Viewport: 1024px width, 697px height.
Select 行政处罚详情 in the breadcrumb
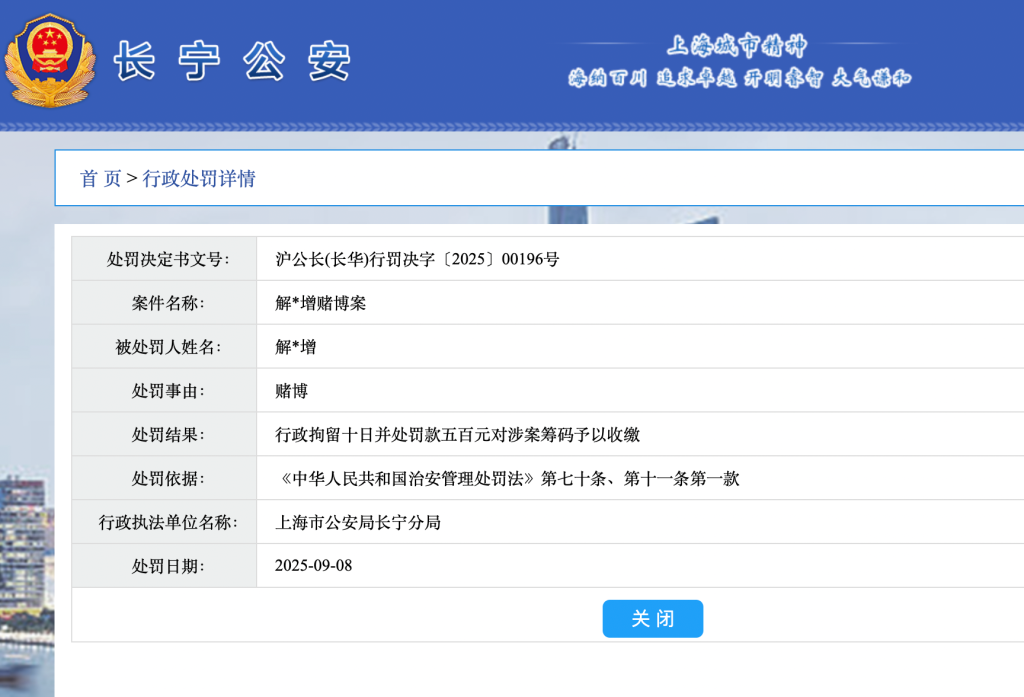199,179
